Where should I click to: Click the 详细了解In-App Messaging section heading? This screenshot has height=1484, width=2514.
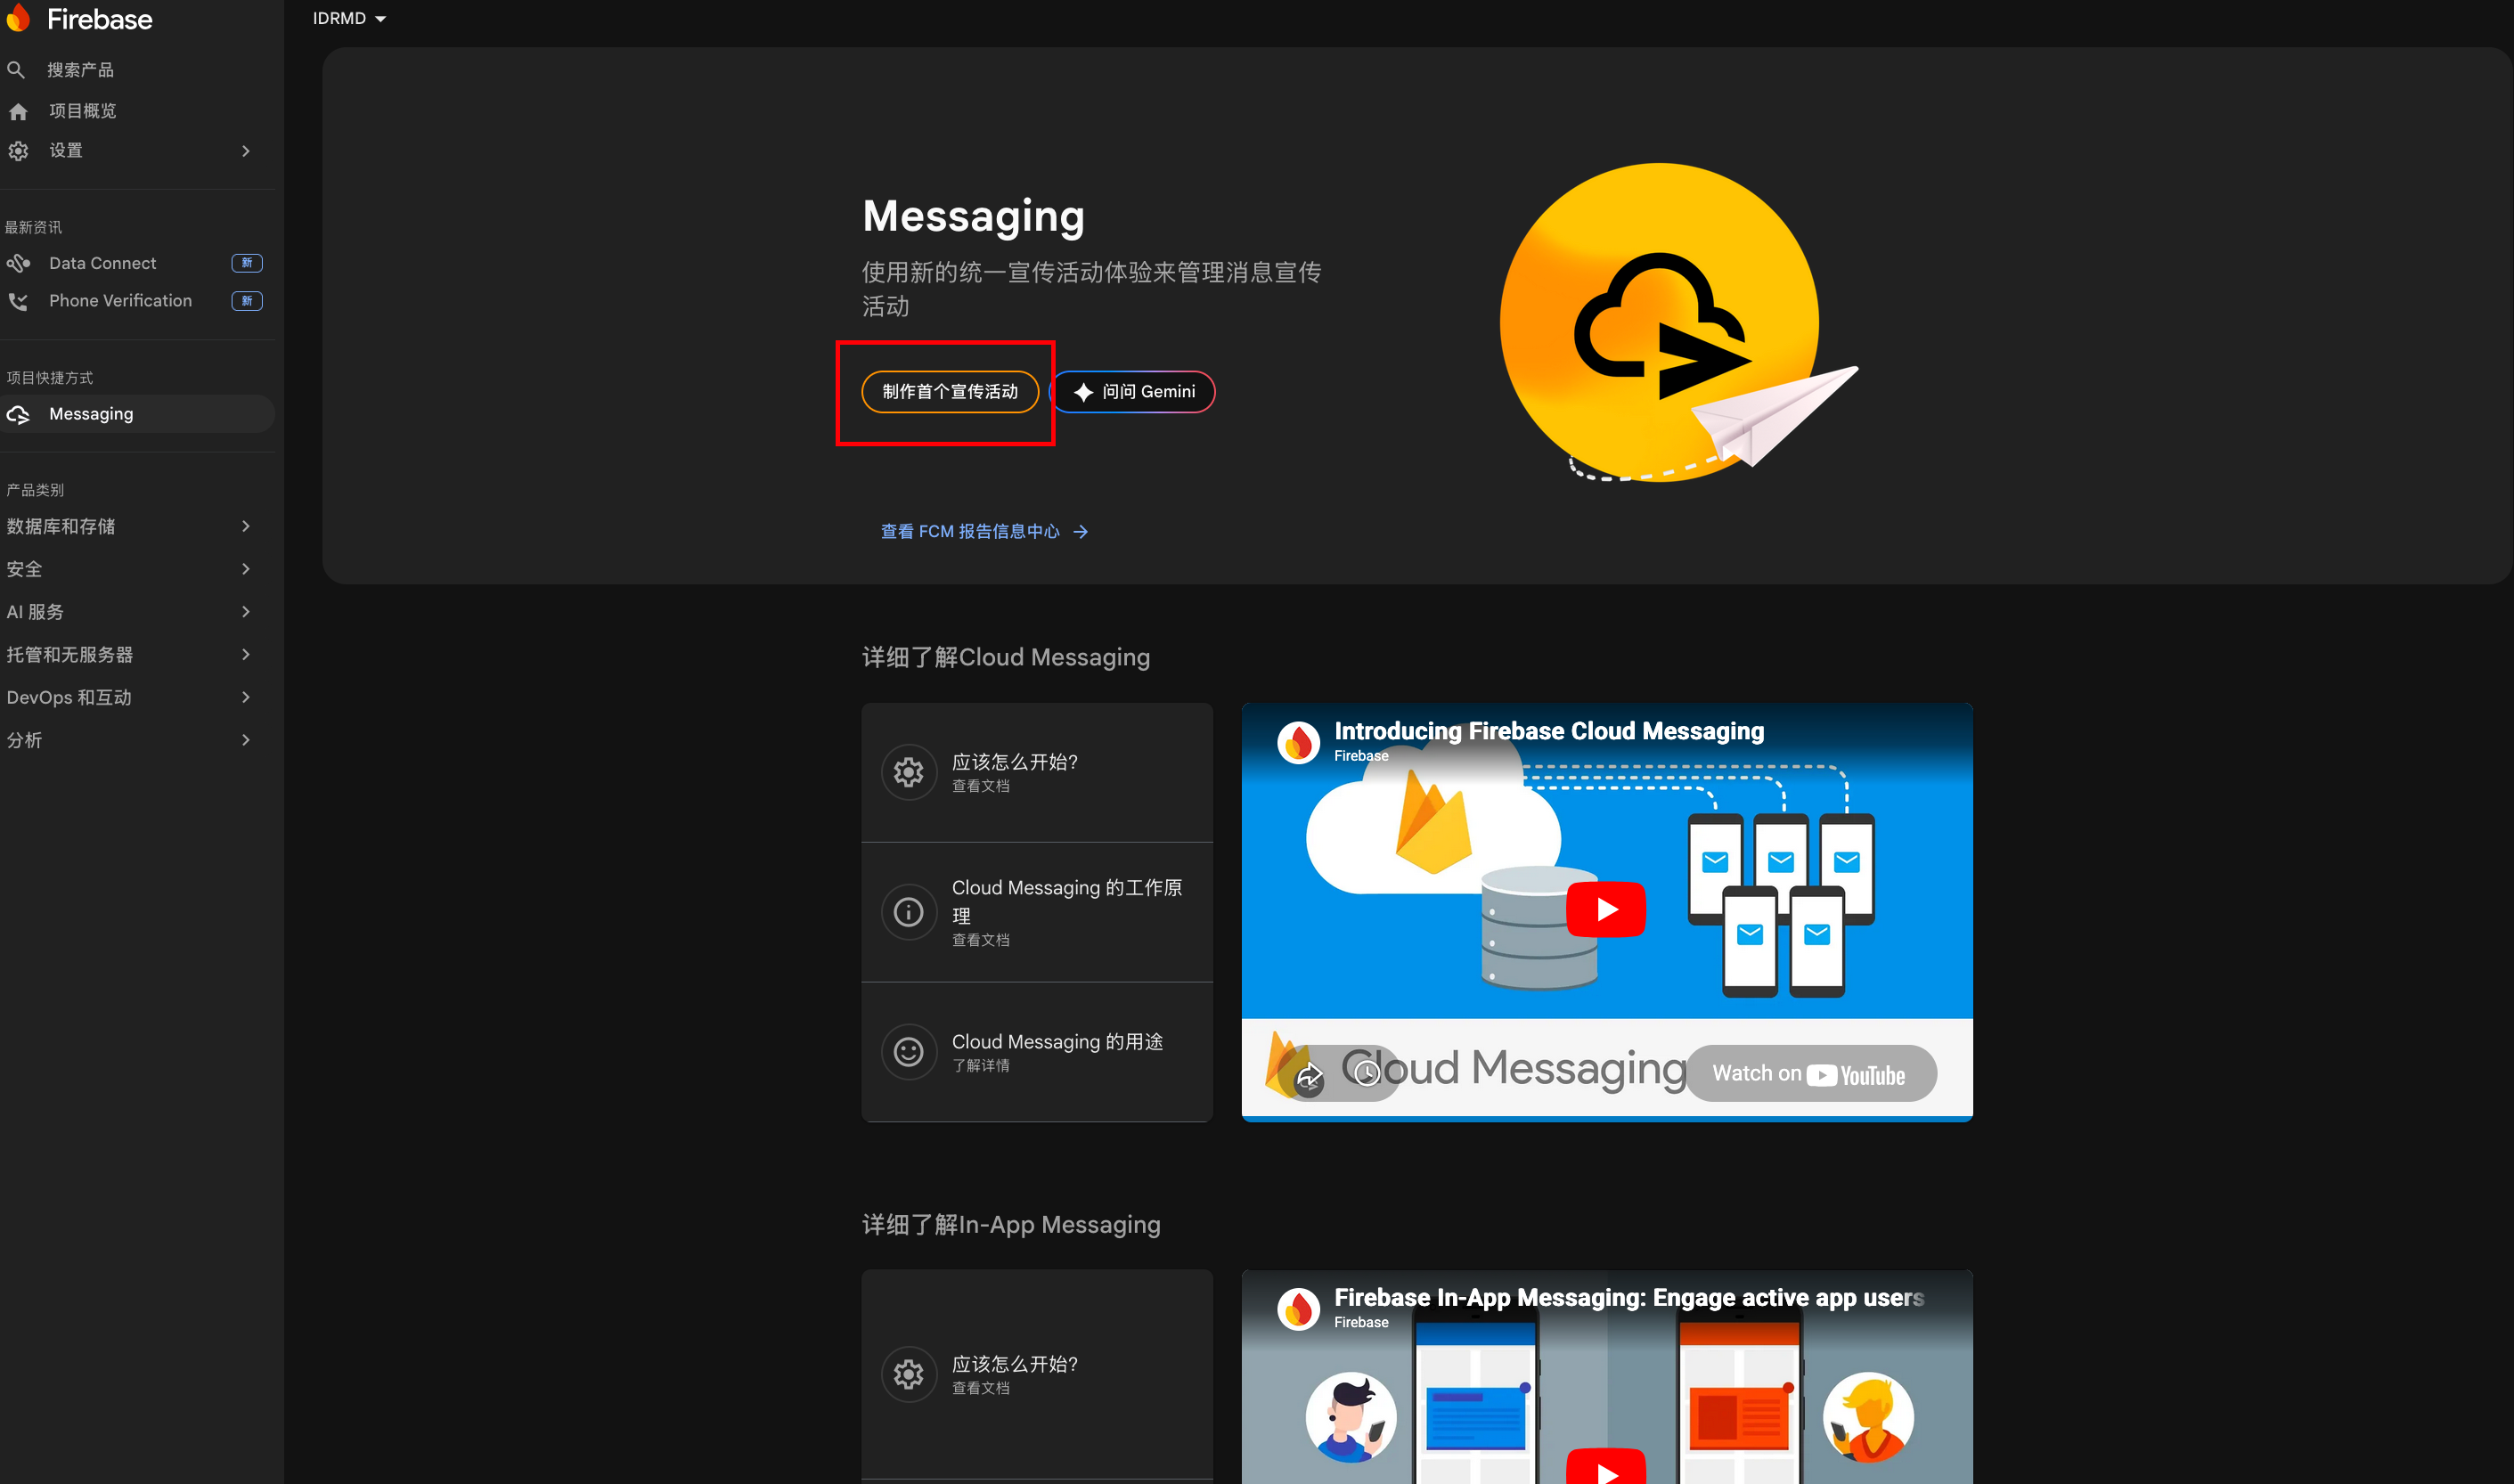(x=1011, y=1225)
